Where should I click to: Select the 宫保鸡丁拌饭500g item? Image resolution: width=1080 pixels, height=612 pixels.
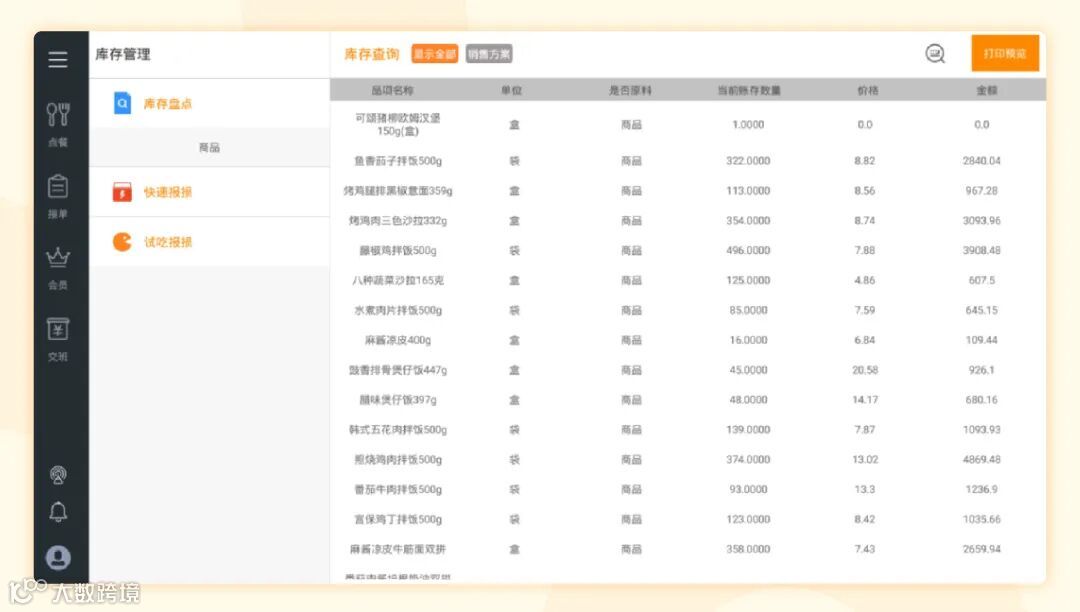[397, 519]
